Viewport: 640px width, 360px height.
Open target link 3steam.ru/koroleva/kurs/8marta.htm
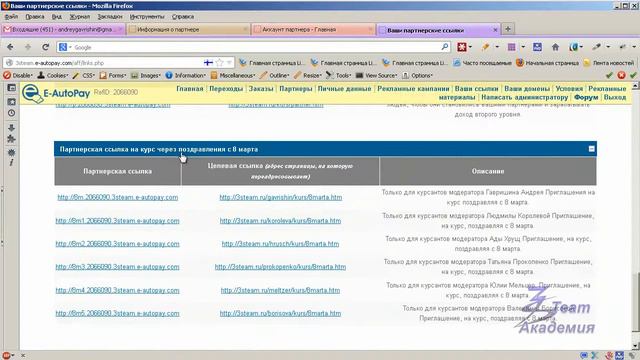coord(280,220)
